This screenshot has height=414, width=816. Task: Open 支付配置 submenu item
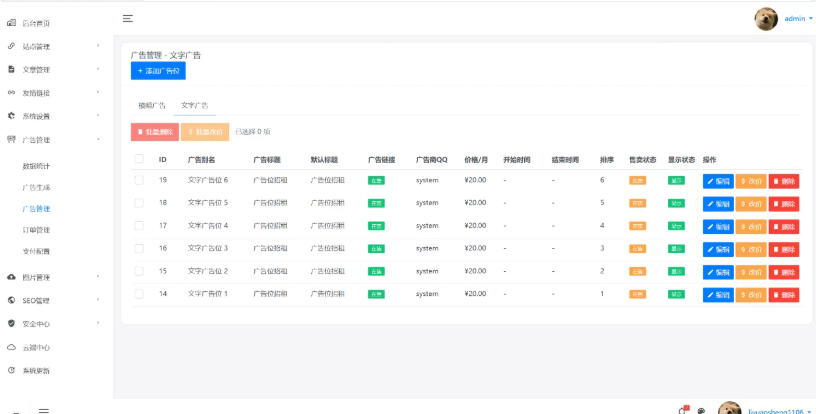click(x=36, y=251)
